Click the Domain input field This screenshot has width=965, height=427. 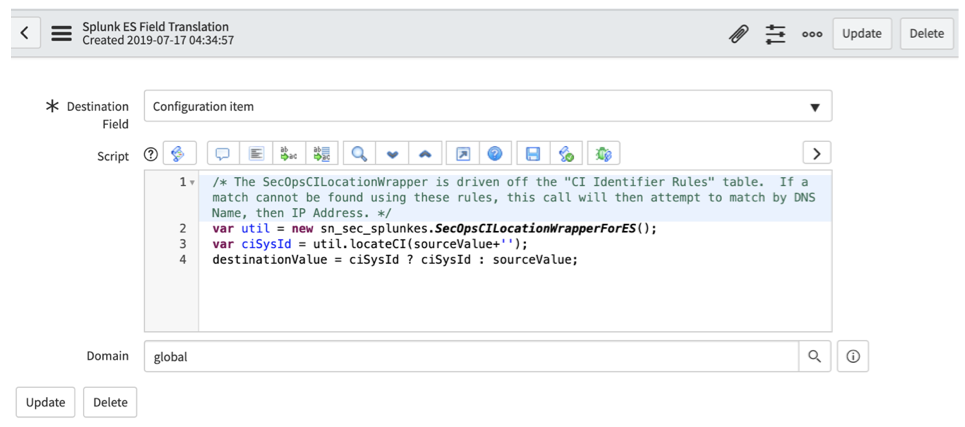[471, 356]
